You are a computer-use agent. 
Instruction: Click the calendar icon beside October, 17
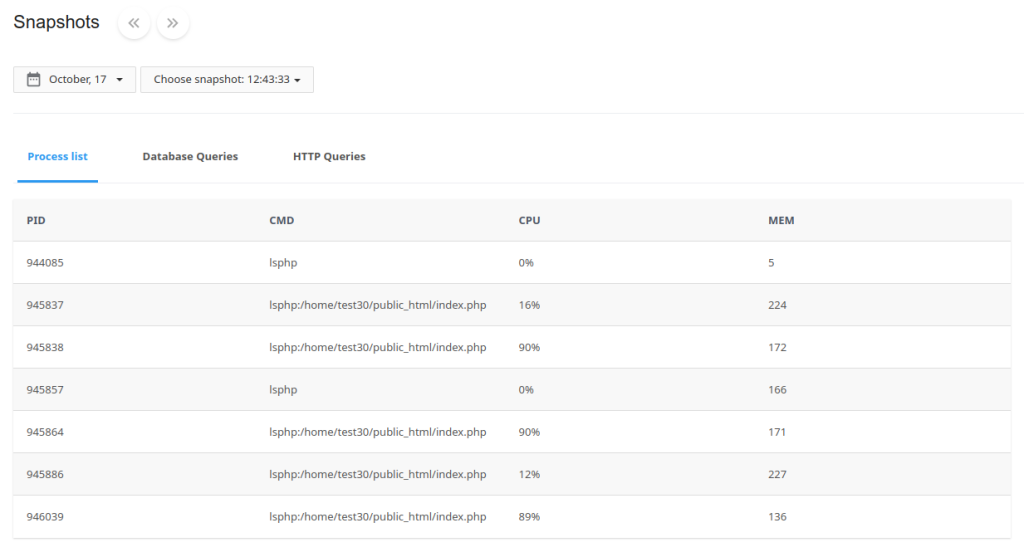tap(33, 79)
